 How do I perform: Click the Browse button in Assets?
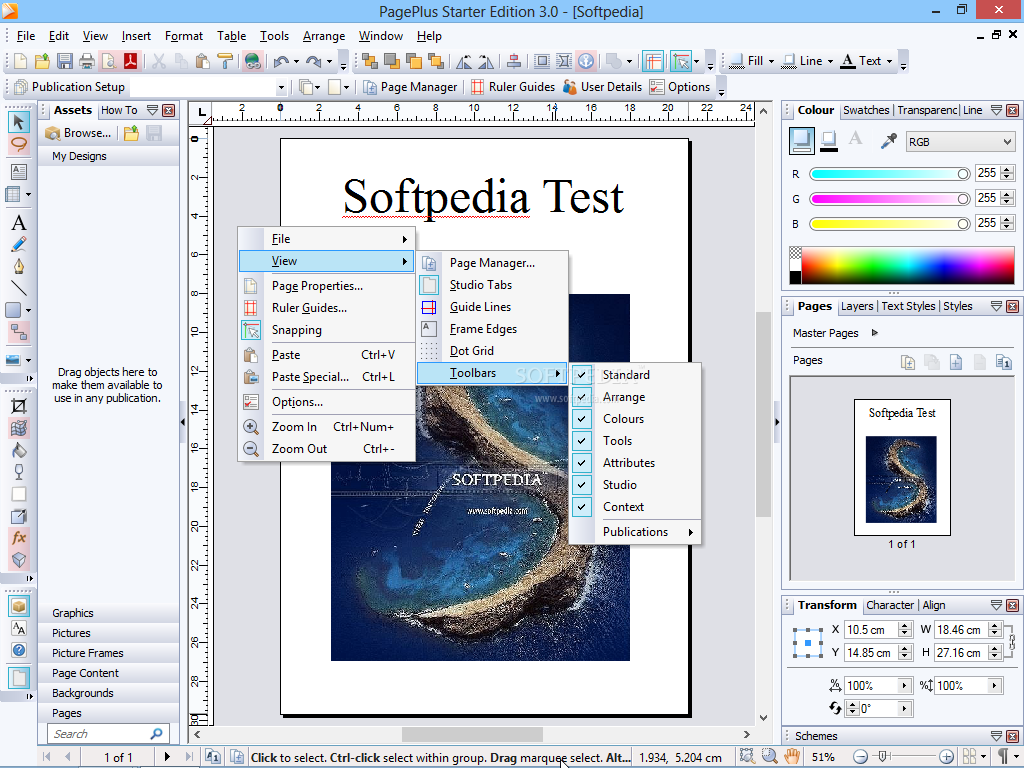pyautogui.click(x=79, y=133)
